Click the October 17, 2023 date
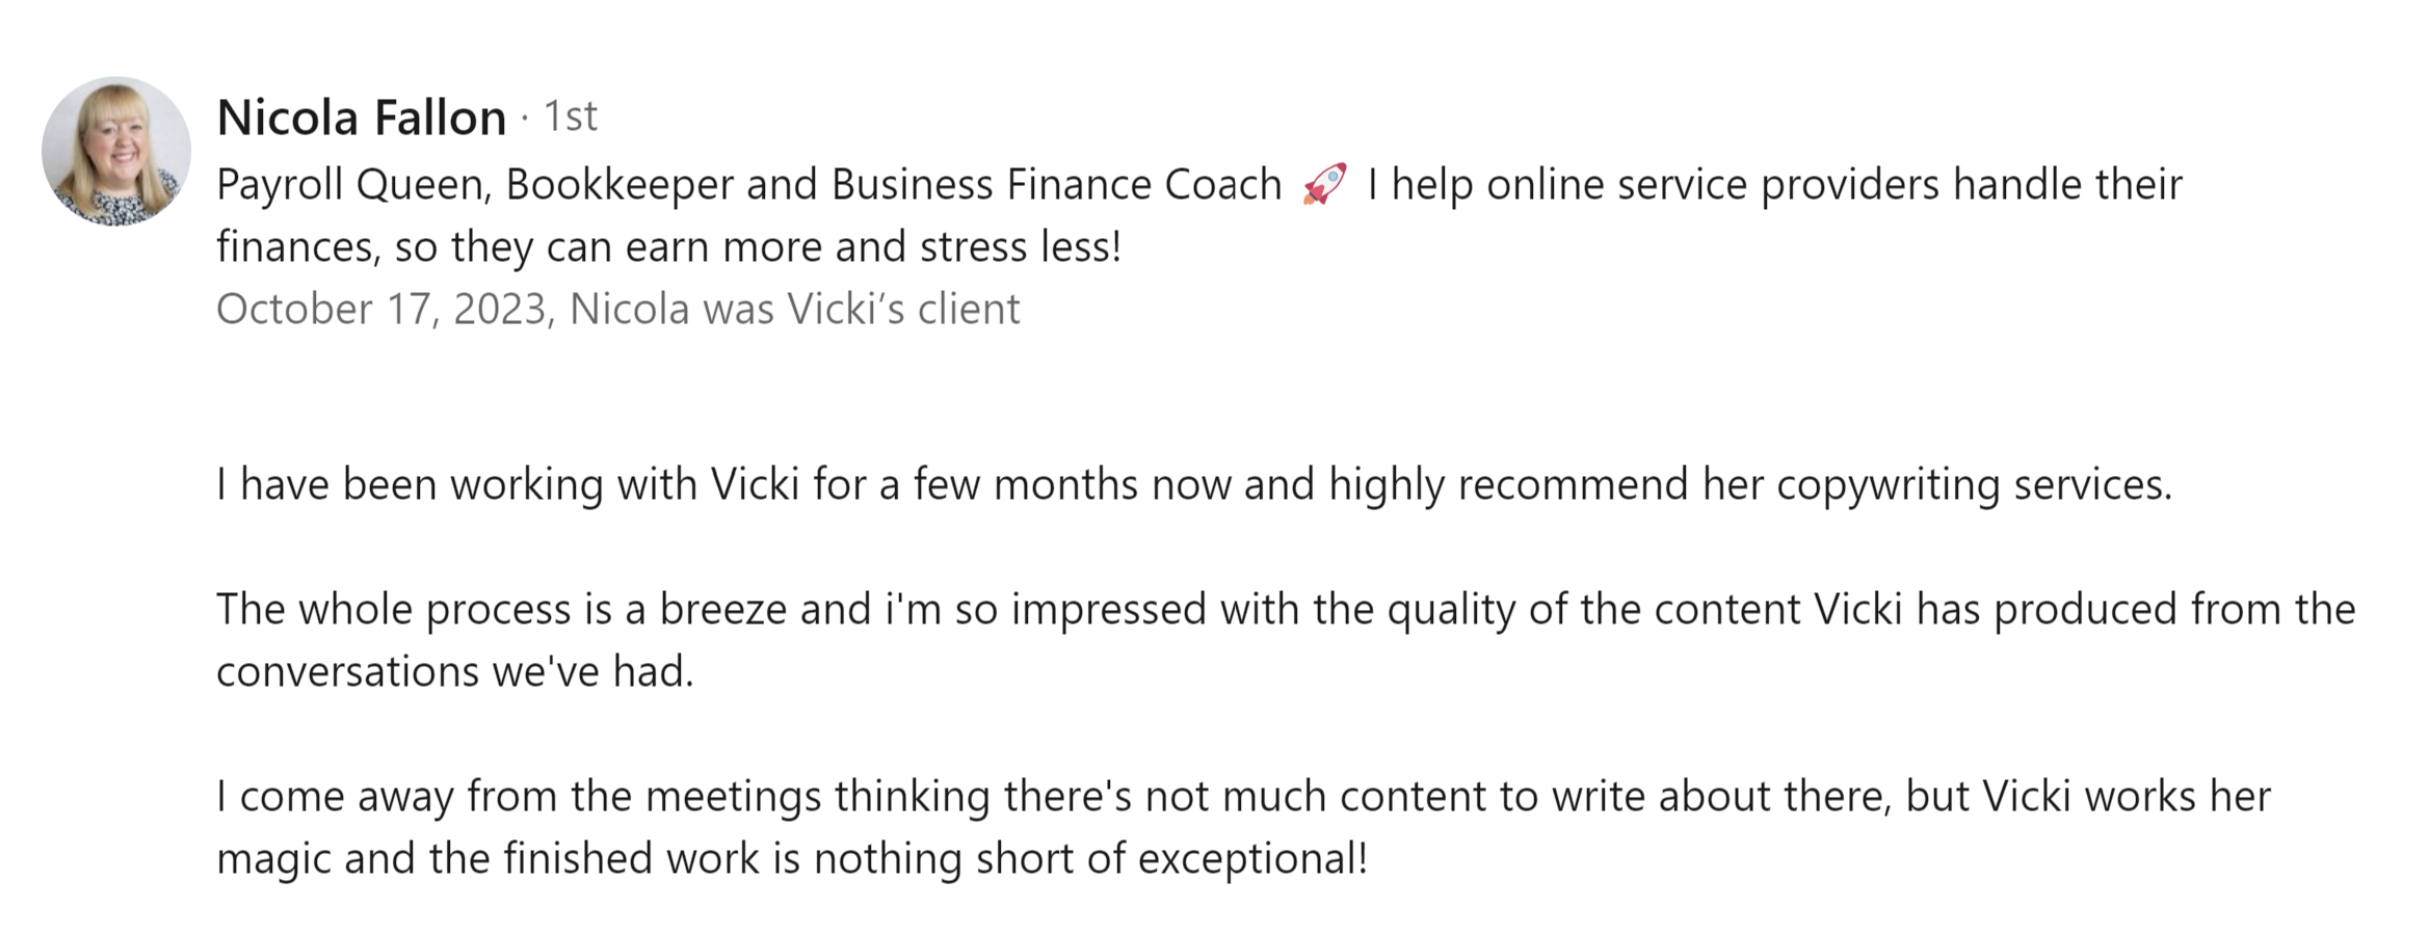Image resolution: width=2426 pixels, height=945 pixels. click(x=382, y=309)
